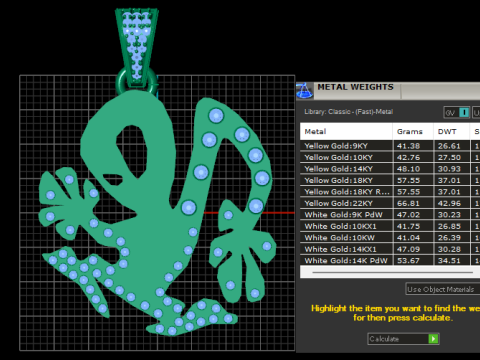This screenshot has height=360, width=480.
Task: Select the White Gold:9K PdW row
Action: pos(390,215)
